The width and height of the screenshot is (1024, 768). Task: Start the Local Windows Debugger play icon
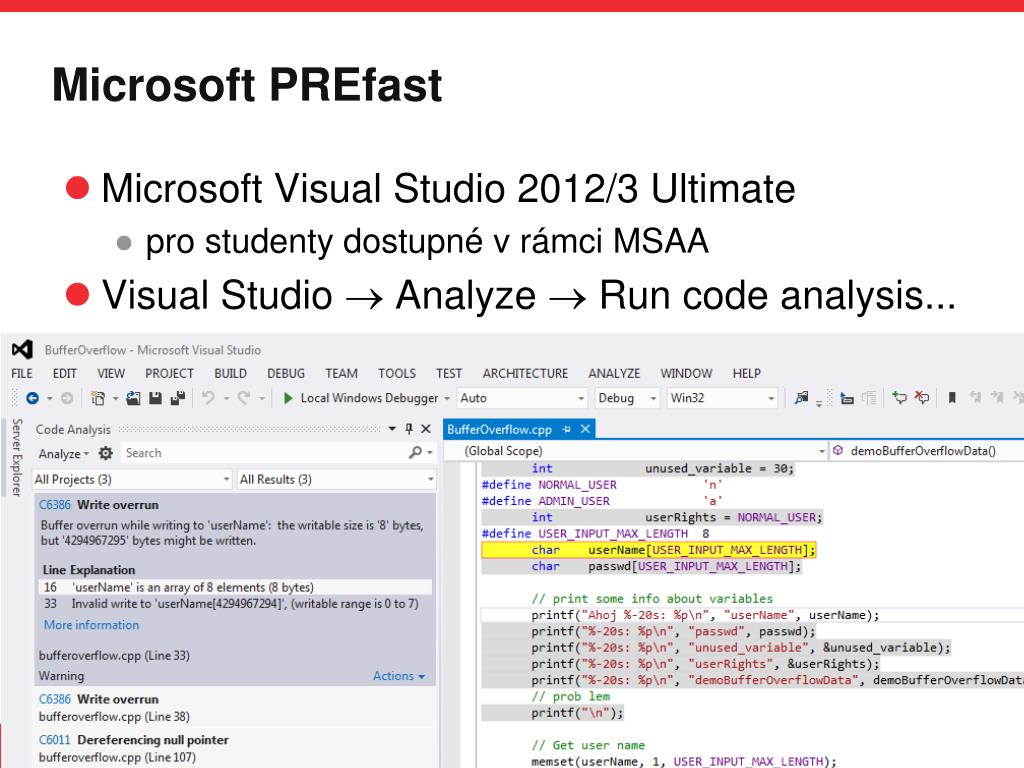[x=288, y=398]
